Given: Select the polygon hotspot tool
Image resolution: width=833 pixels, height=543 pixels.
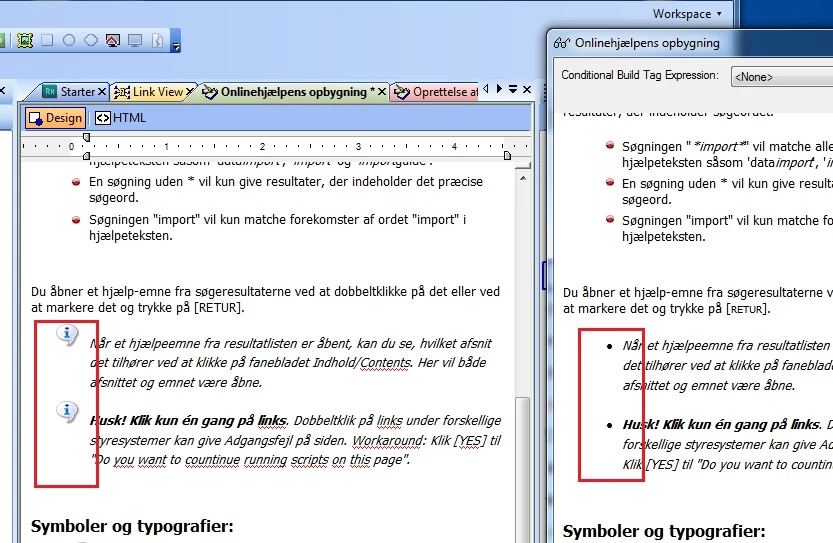Looking at the screenshot, I should (x=91, y=40).
